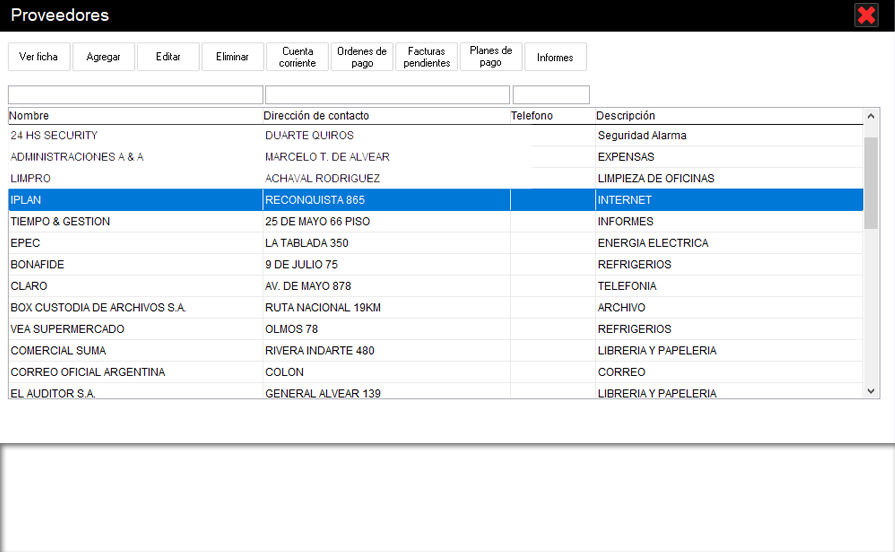Click the COLON address cell

click(x=386, y=372)
